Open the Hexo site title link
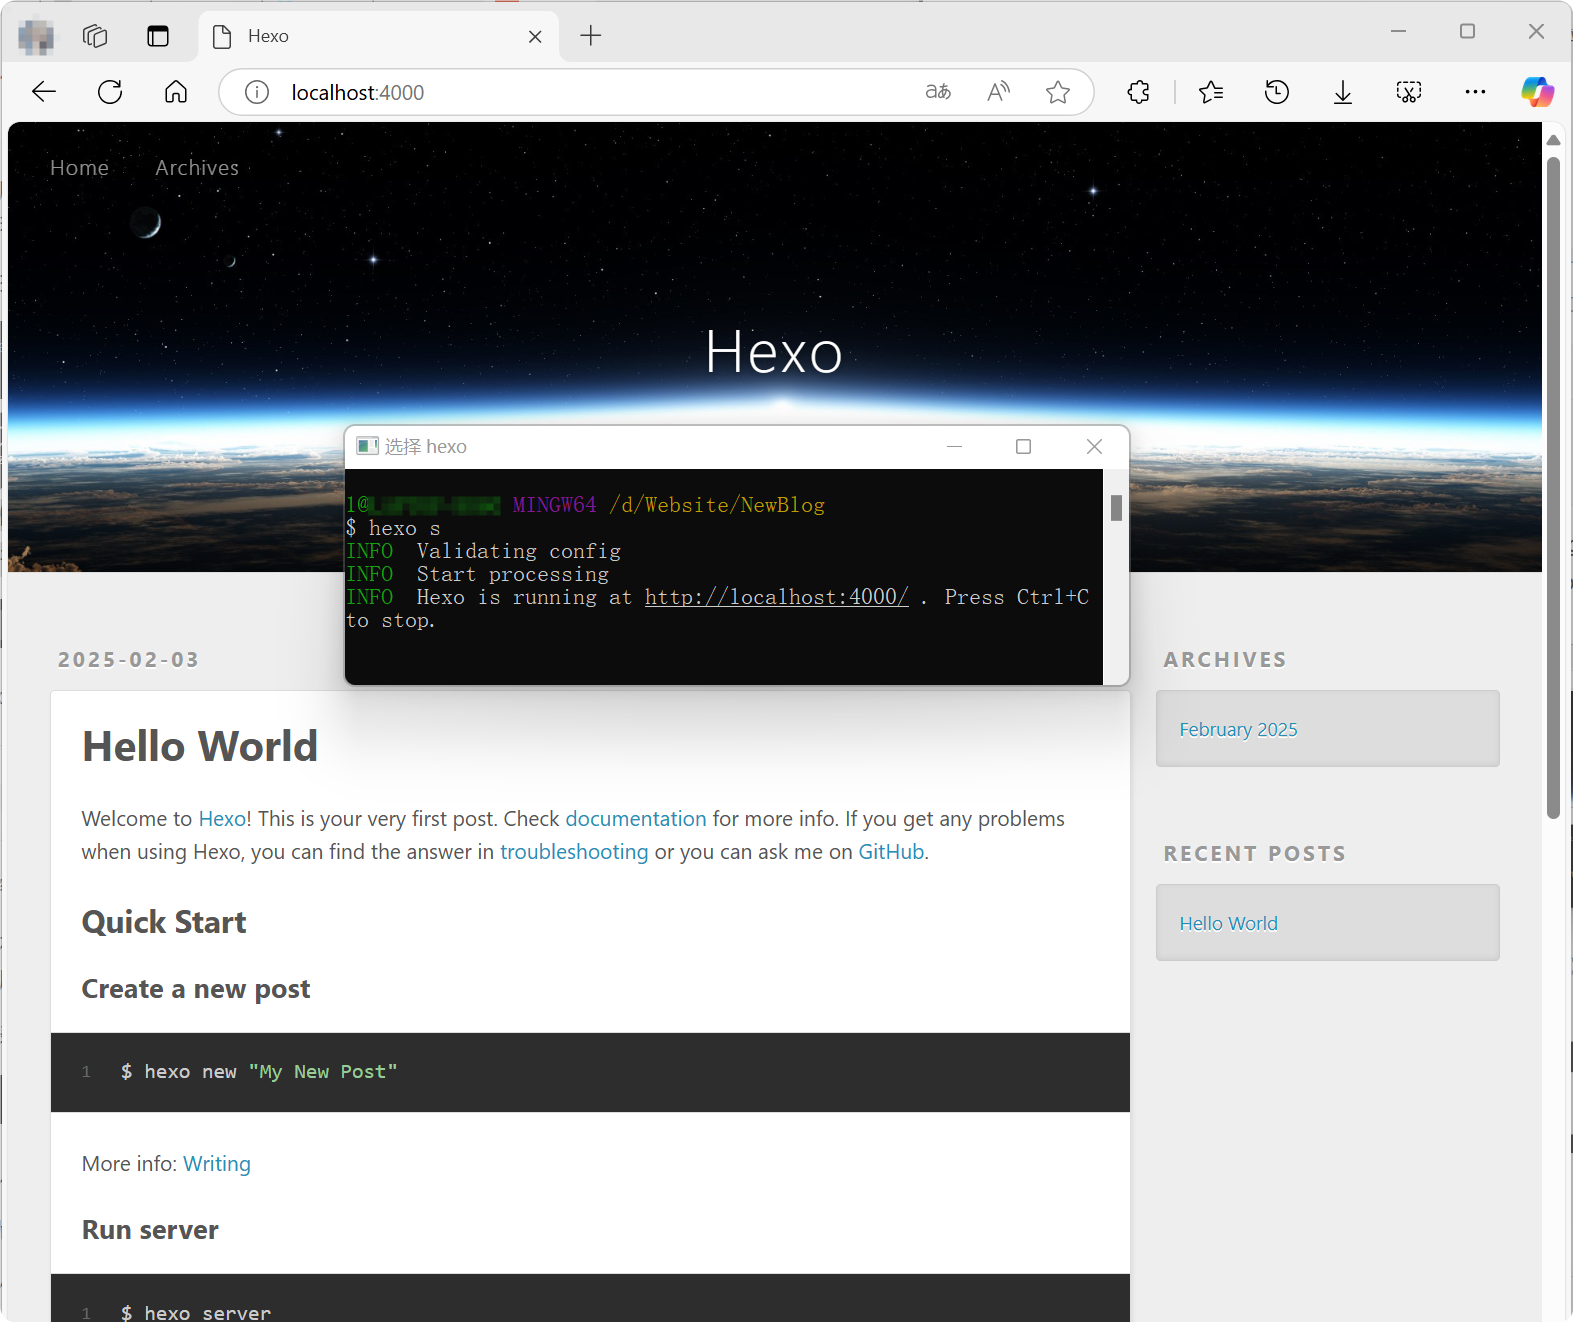Screen dimensions: 1573x1322 (774, 352)
